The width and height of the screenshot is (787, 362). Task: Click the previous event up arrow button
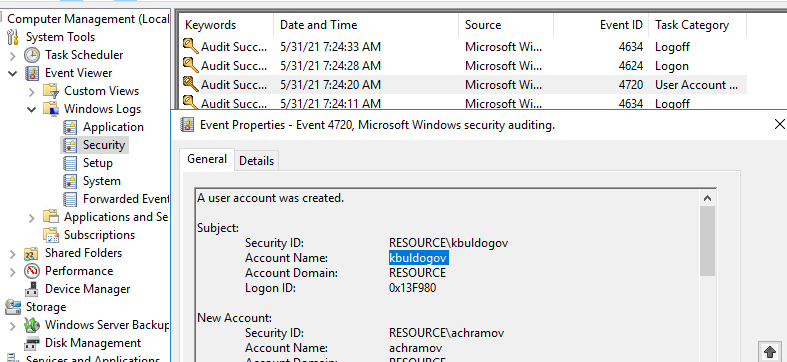tap(769, 351)
